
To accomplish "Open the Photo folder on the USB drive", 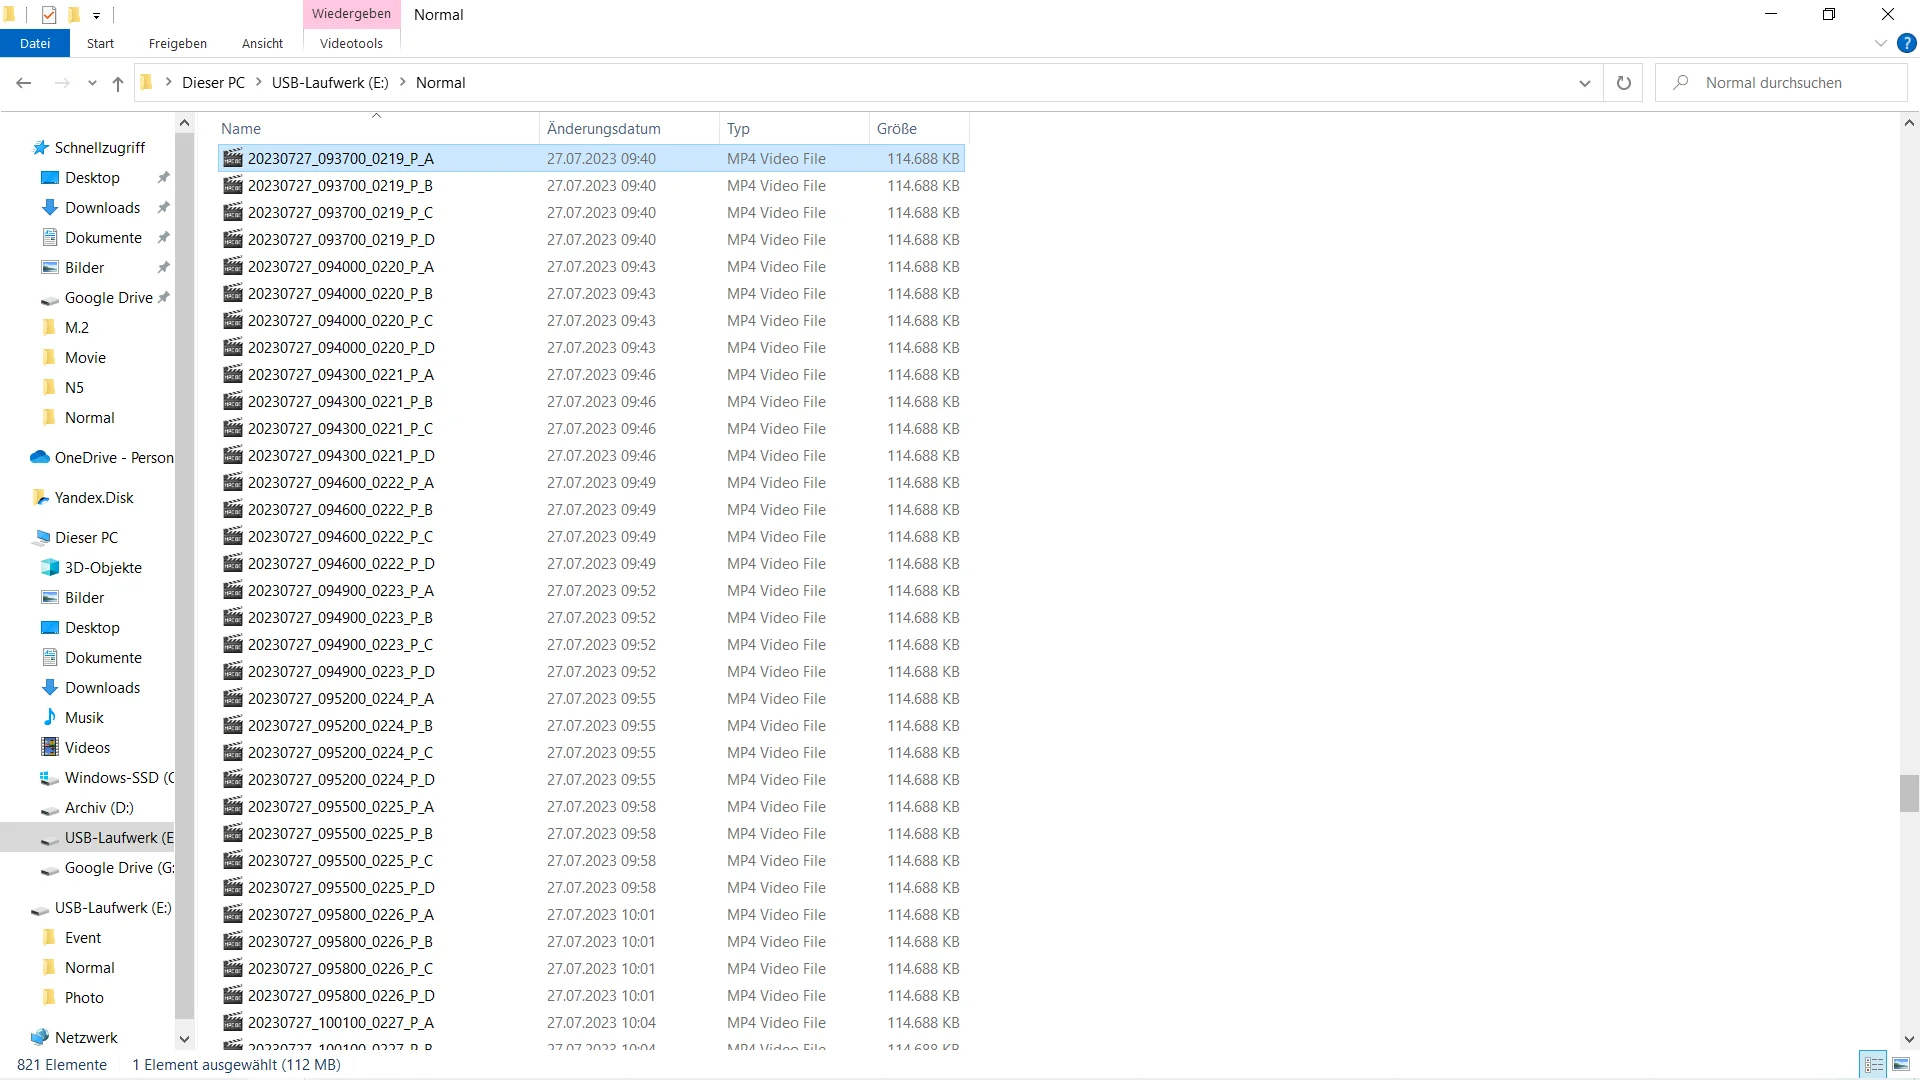I will click(84, 998).
